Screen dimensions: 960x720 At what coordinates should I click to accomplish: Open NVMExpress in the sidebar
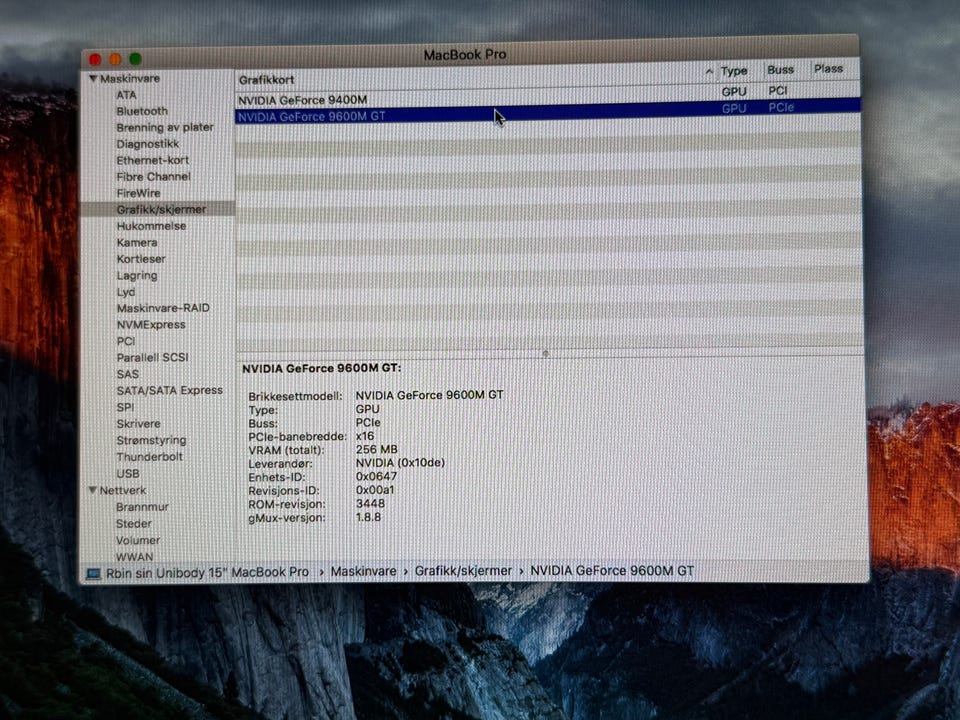coord(151,324)
